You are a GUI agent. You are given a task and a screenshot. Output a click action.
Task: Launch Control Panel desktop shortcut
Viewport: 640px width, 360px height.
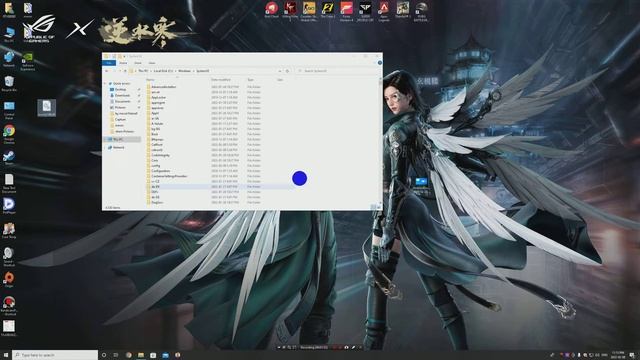[x=9, y=109]
